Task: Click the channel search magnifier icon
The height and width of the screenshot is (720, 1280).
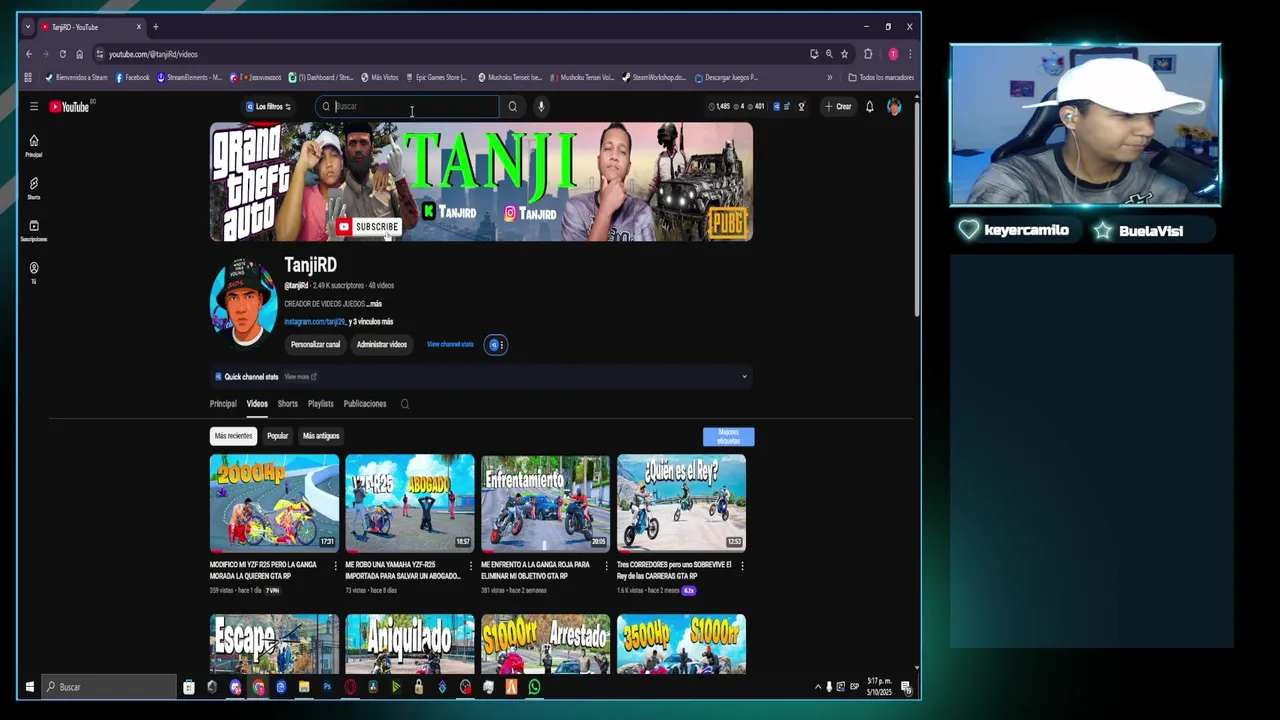Action: click(x=405, y=404)
